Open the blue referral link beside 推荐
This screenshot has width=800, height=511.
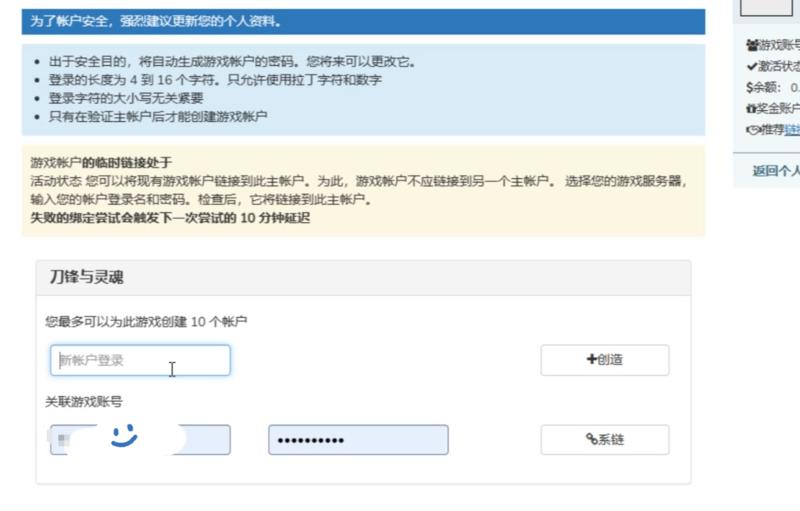(792, 130)
